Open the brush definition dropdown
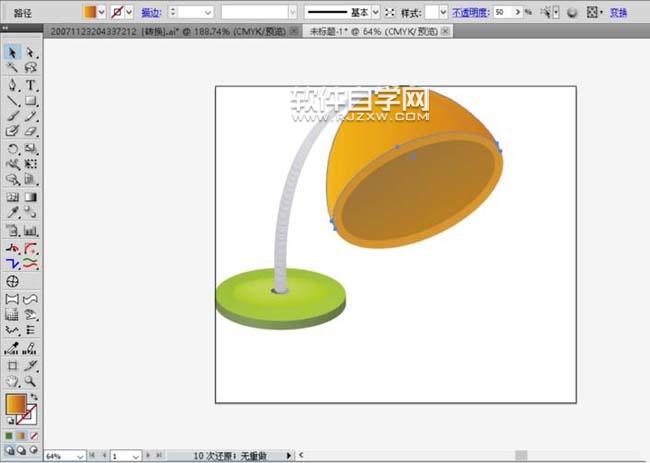 [x=293, y=12]
